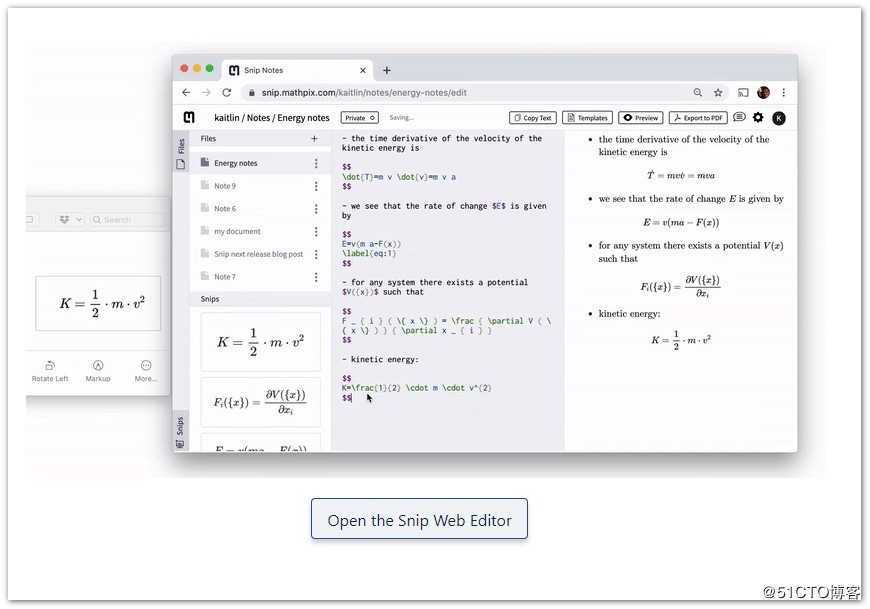Screen dimensions: 870x609
Task: Open options for Snip next release blog post
Action: [316, 254]
